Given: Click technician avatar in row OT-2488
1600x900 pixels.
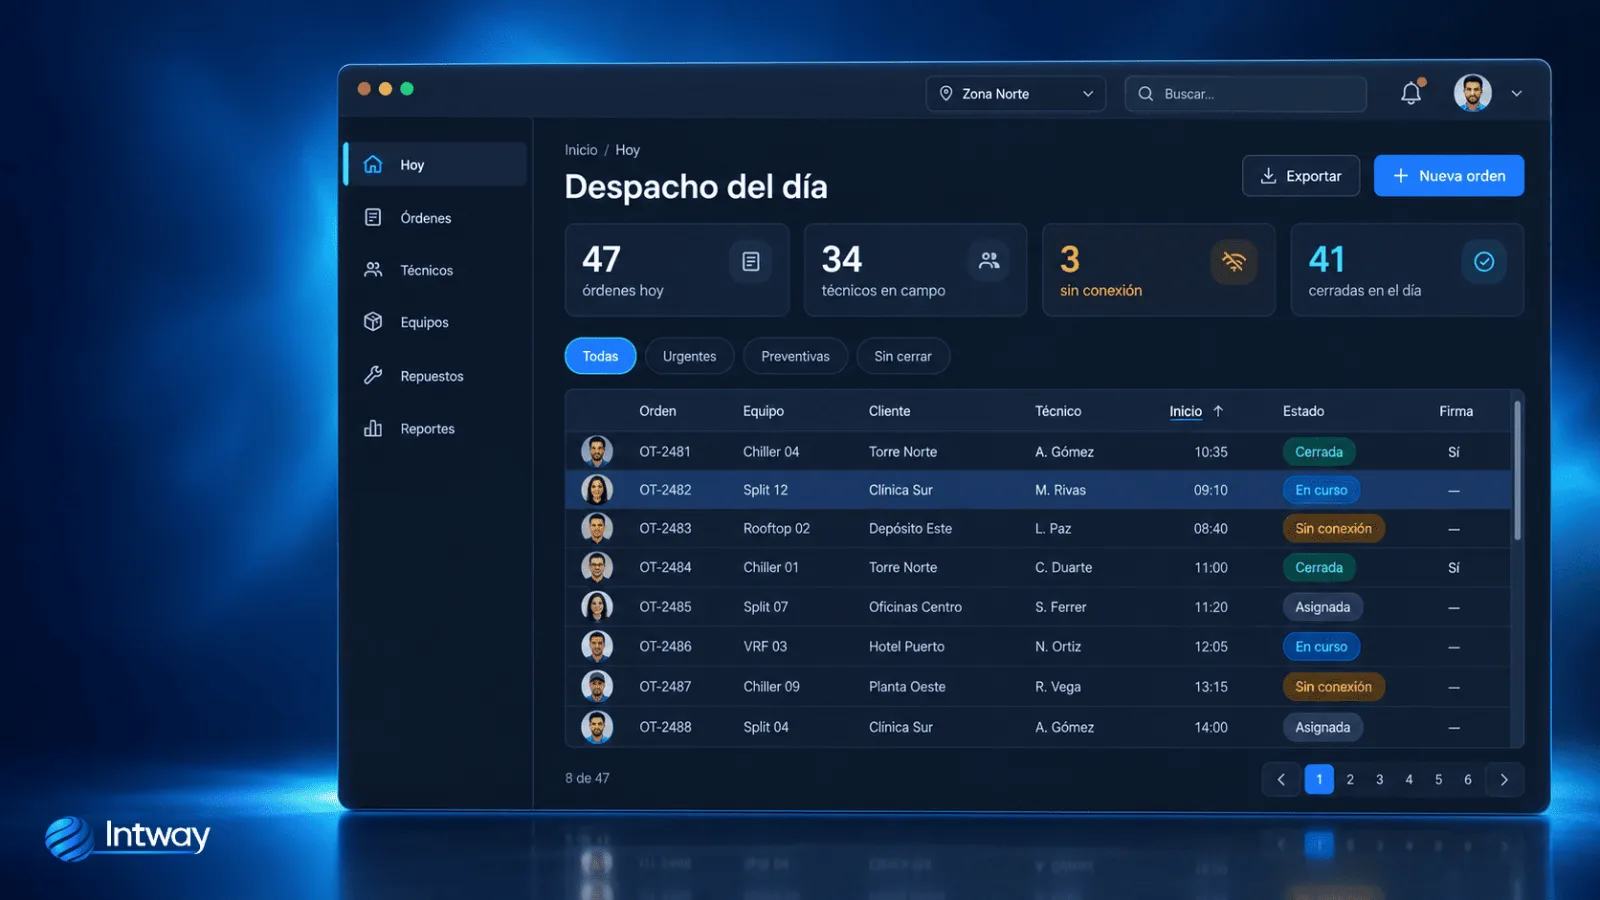Looking at the screenshot, I should (x=597, y=727).
